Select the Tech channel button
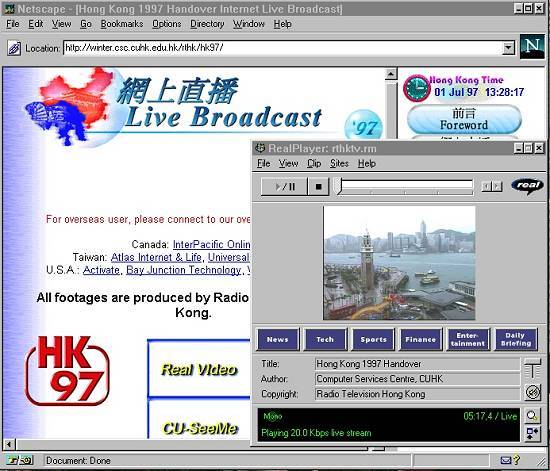 click(325, 339)
